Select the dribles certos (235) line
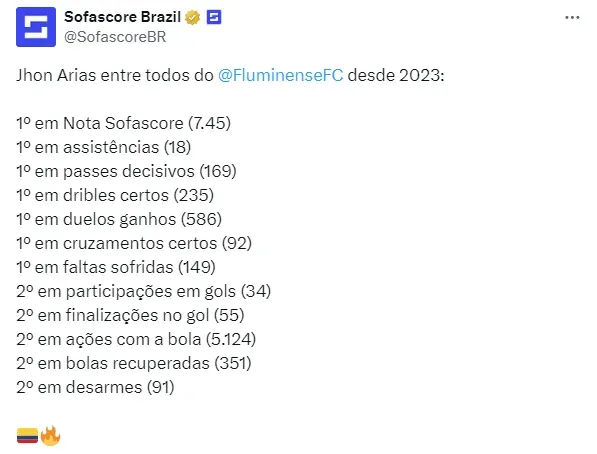The width and height of the screenshot is (597, 454). point(115,195)
